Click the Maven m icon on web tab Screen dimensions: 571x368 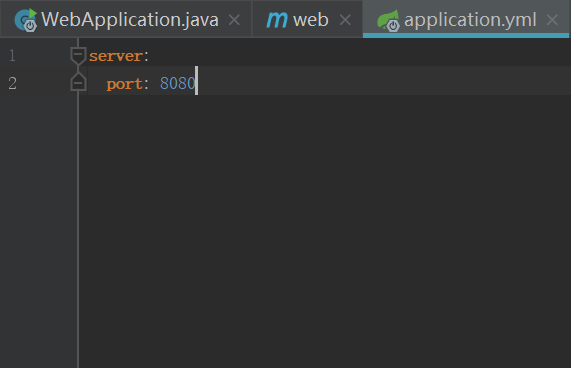(277, 20)
